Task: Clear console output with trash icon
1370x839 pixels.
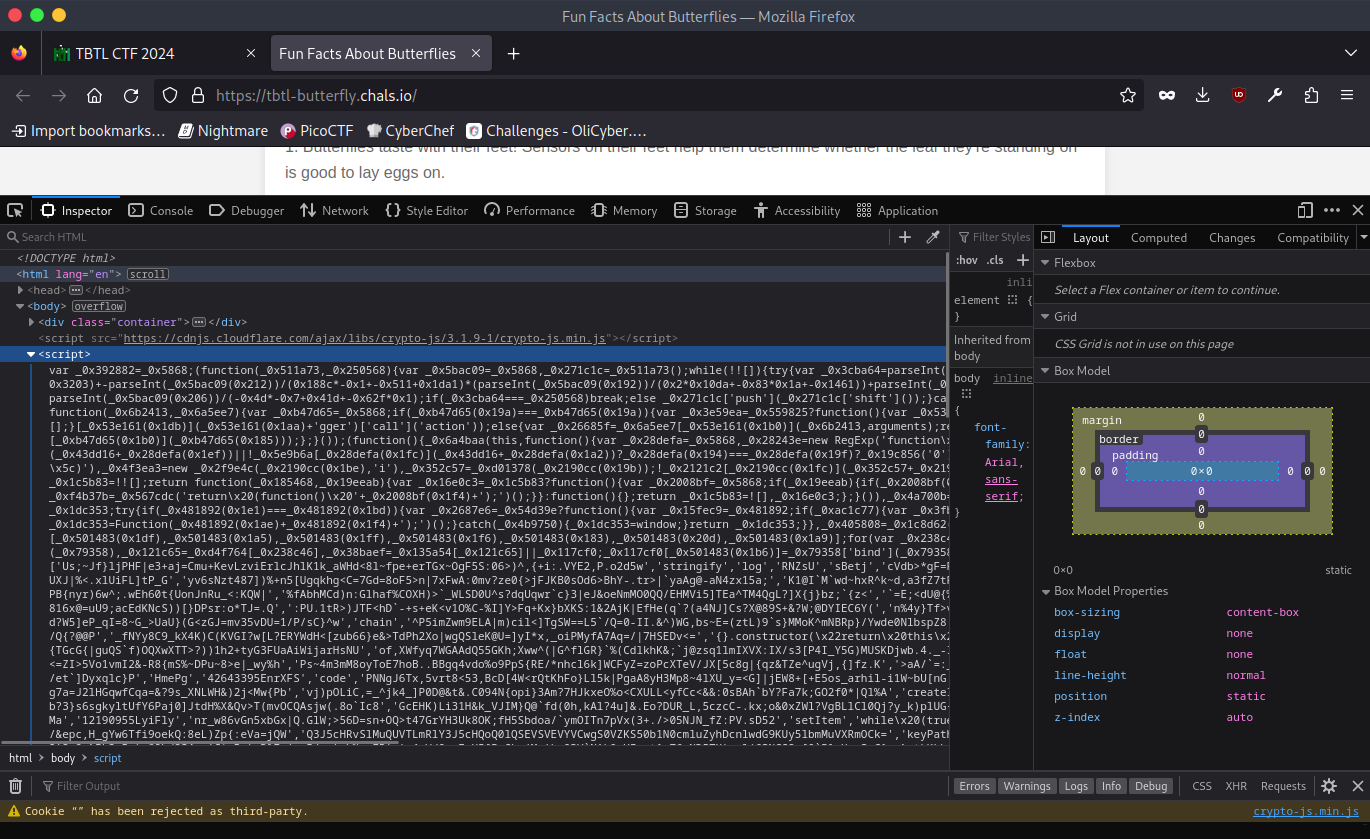Action: [x=15, y=786]
